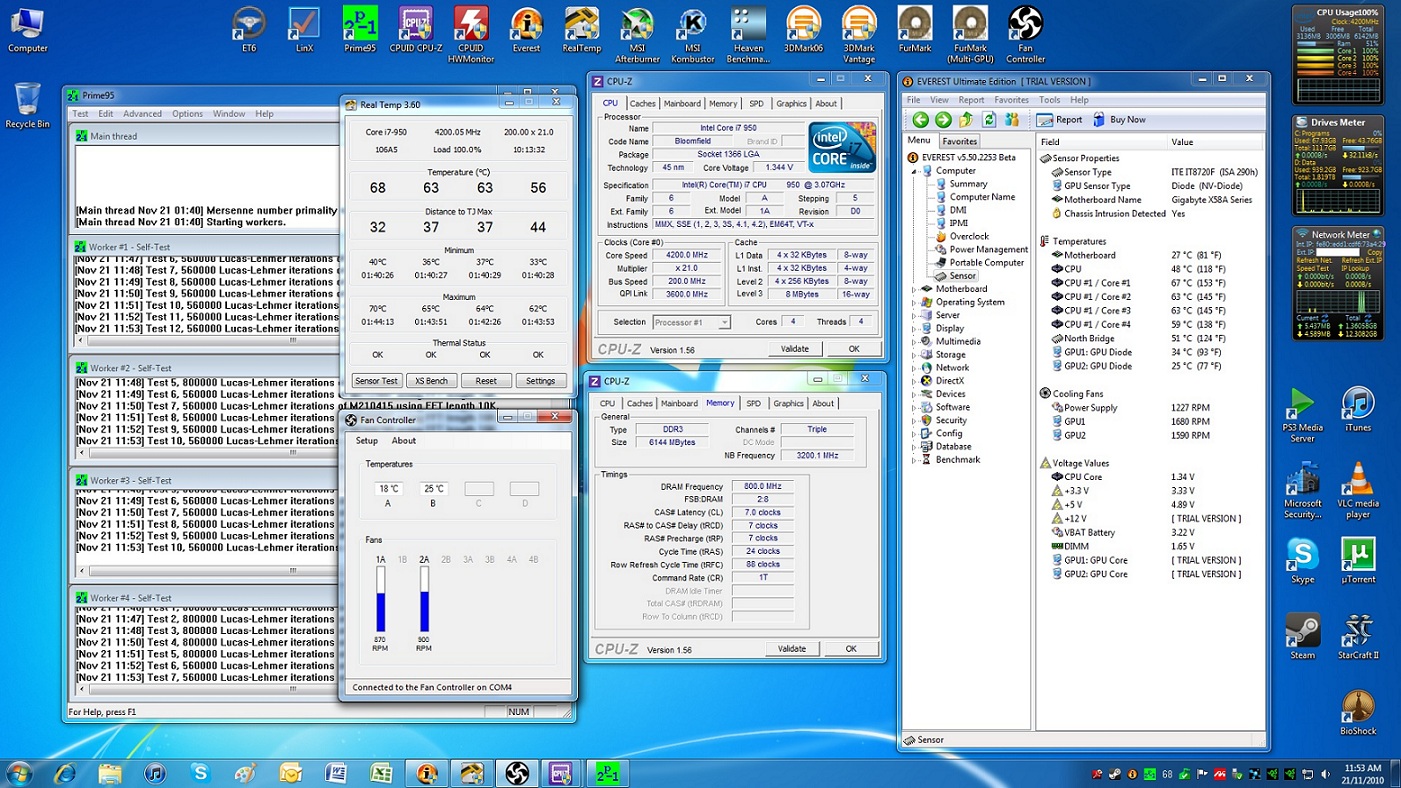Click the EVEREST users toolbar icon
Screen dimensions: 1401x788
click(1012, 120)
